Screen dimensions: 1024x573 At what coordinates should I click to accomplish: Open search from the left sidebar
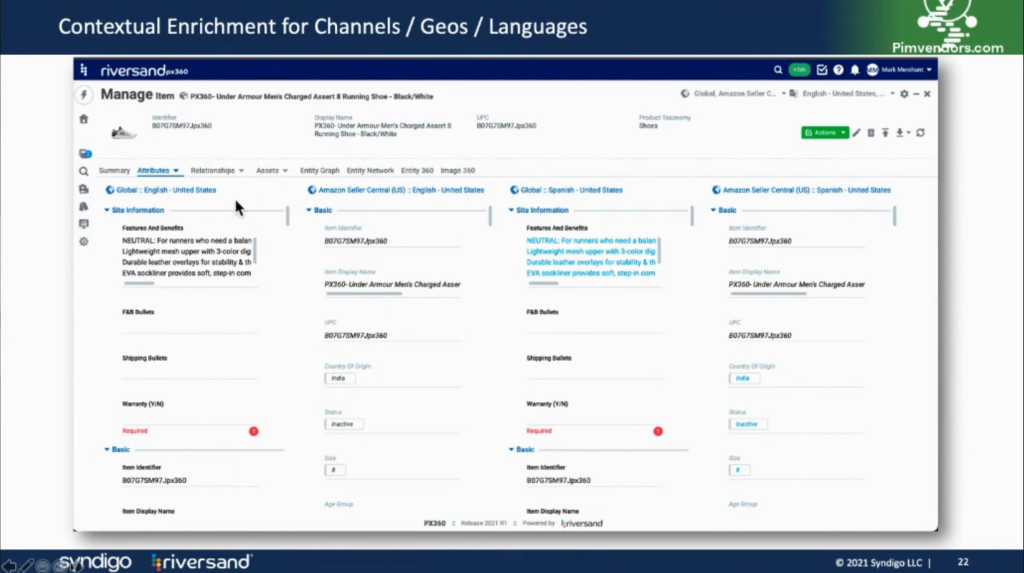point(84,171)
